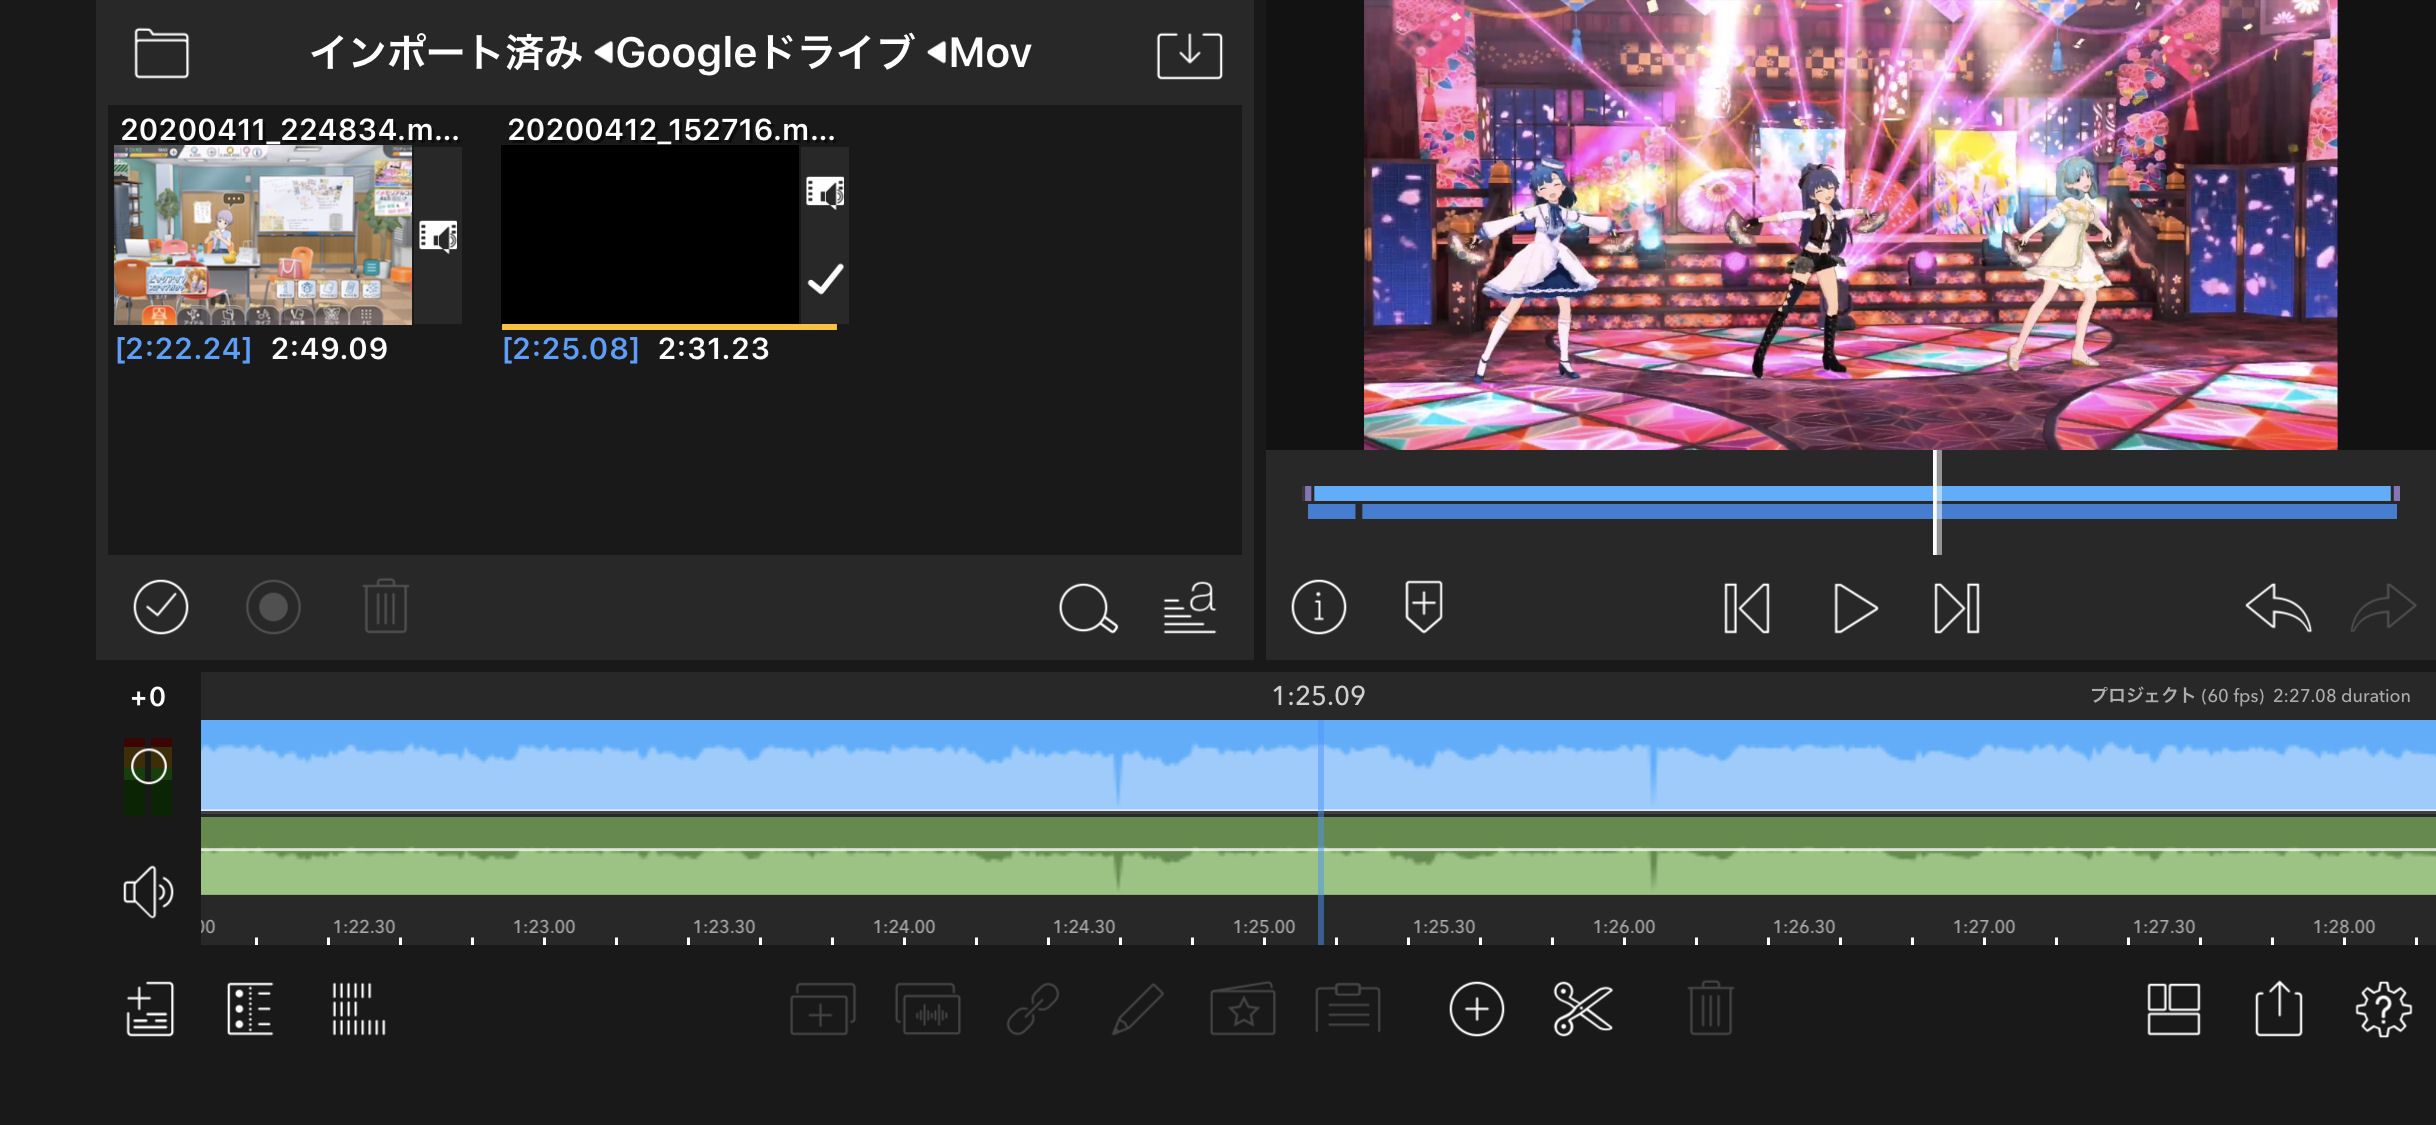Tap the library trash icon
Viewport: 2436px width, 1125px height.
point(386,606)
